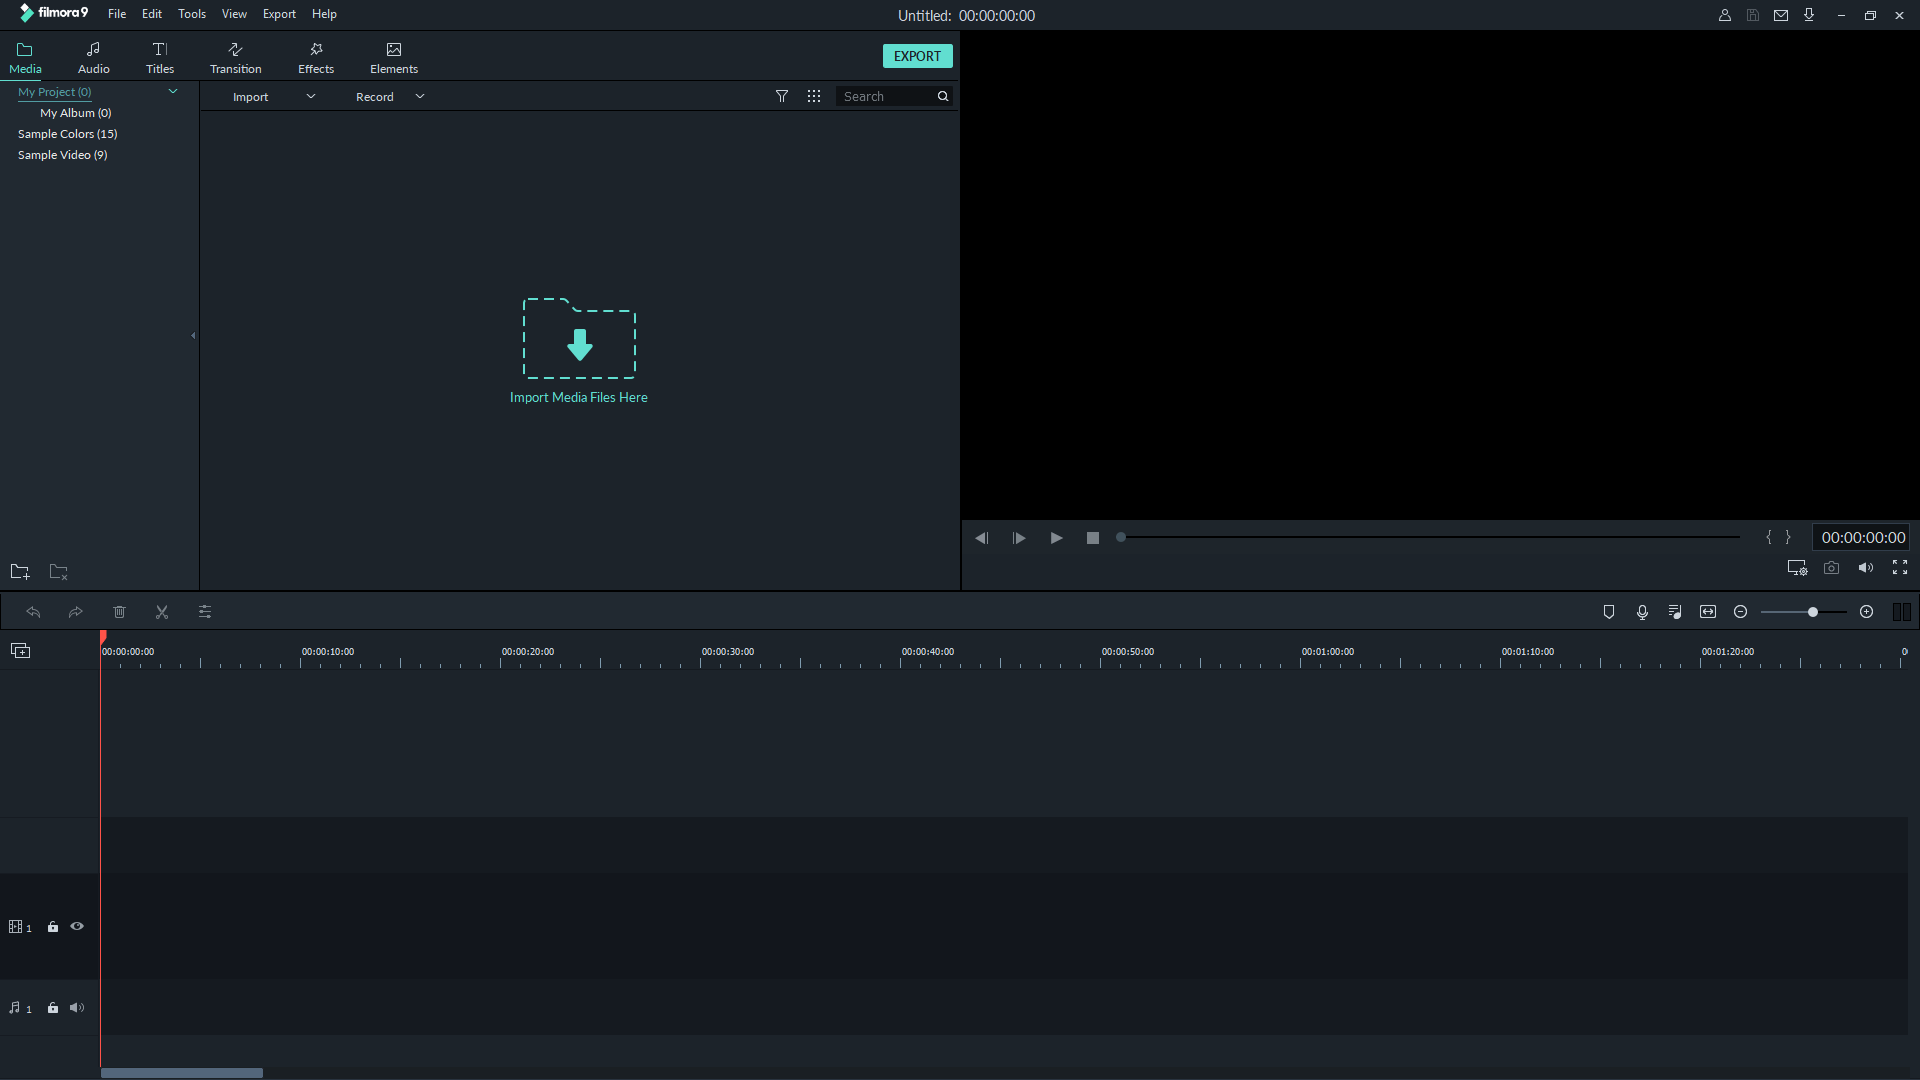
Task: Expand the Import dropdown
Action: click(311, 97)
